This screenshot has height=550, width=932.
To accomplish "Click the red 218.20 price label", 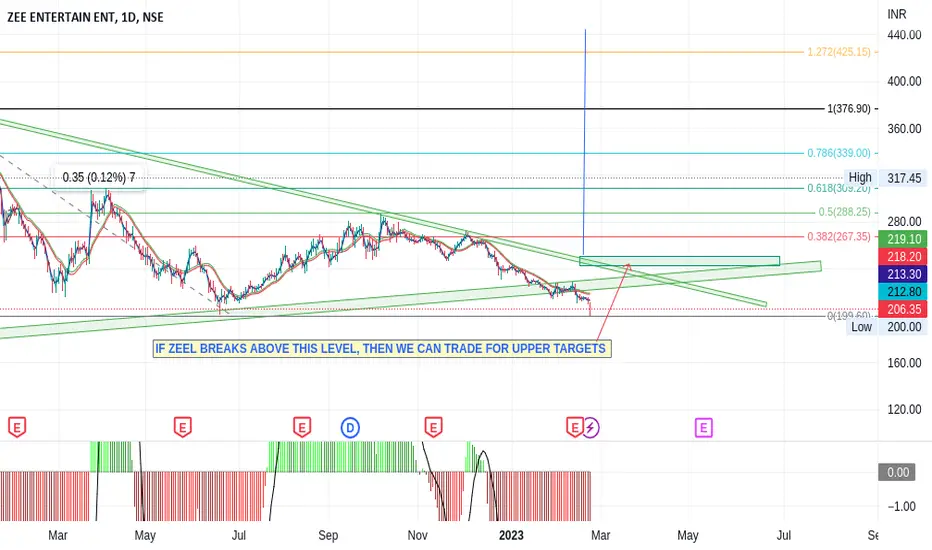I will (x=903, y=257).
